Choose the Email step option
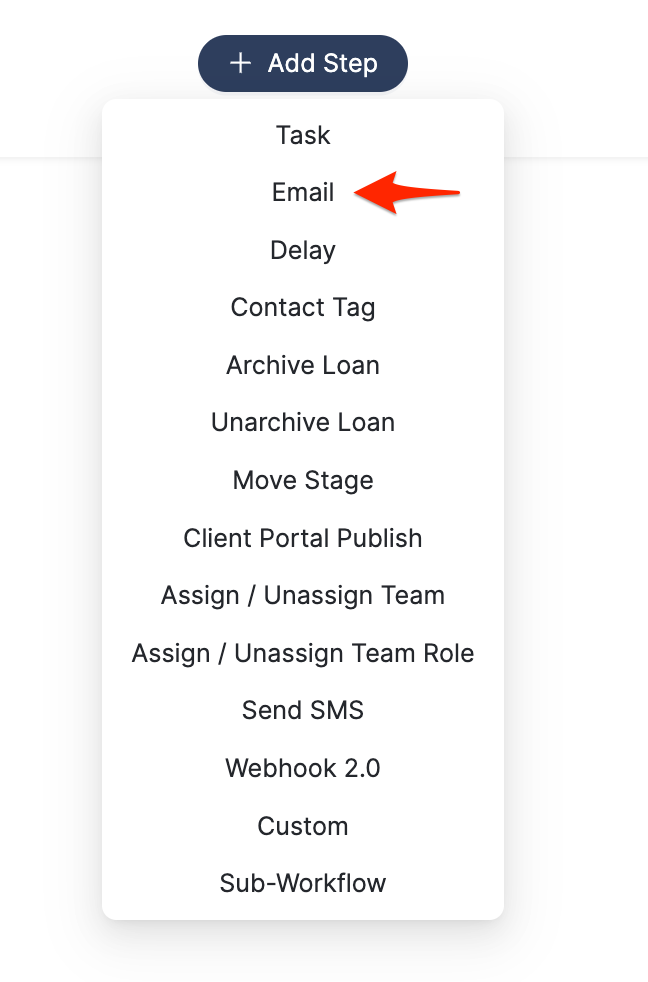 [303, 192]
